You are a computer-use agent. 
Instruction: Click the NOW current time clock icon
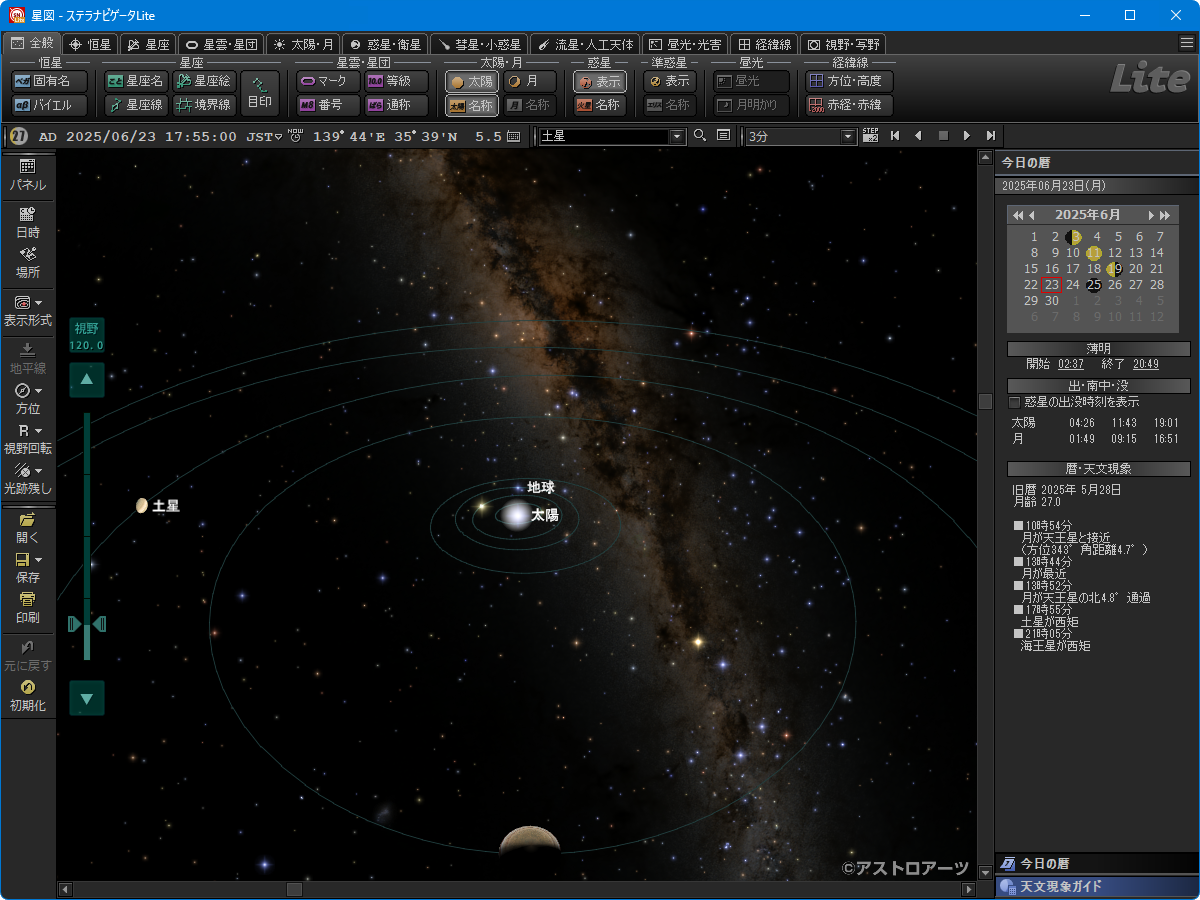[x=295, y=135]
